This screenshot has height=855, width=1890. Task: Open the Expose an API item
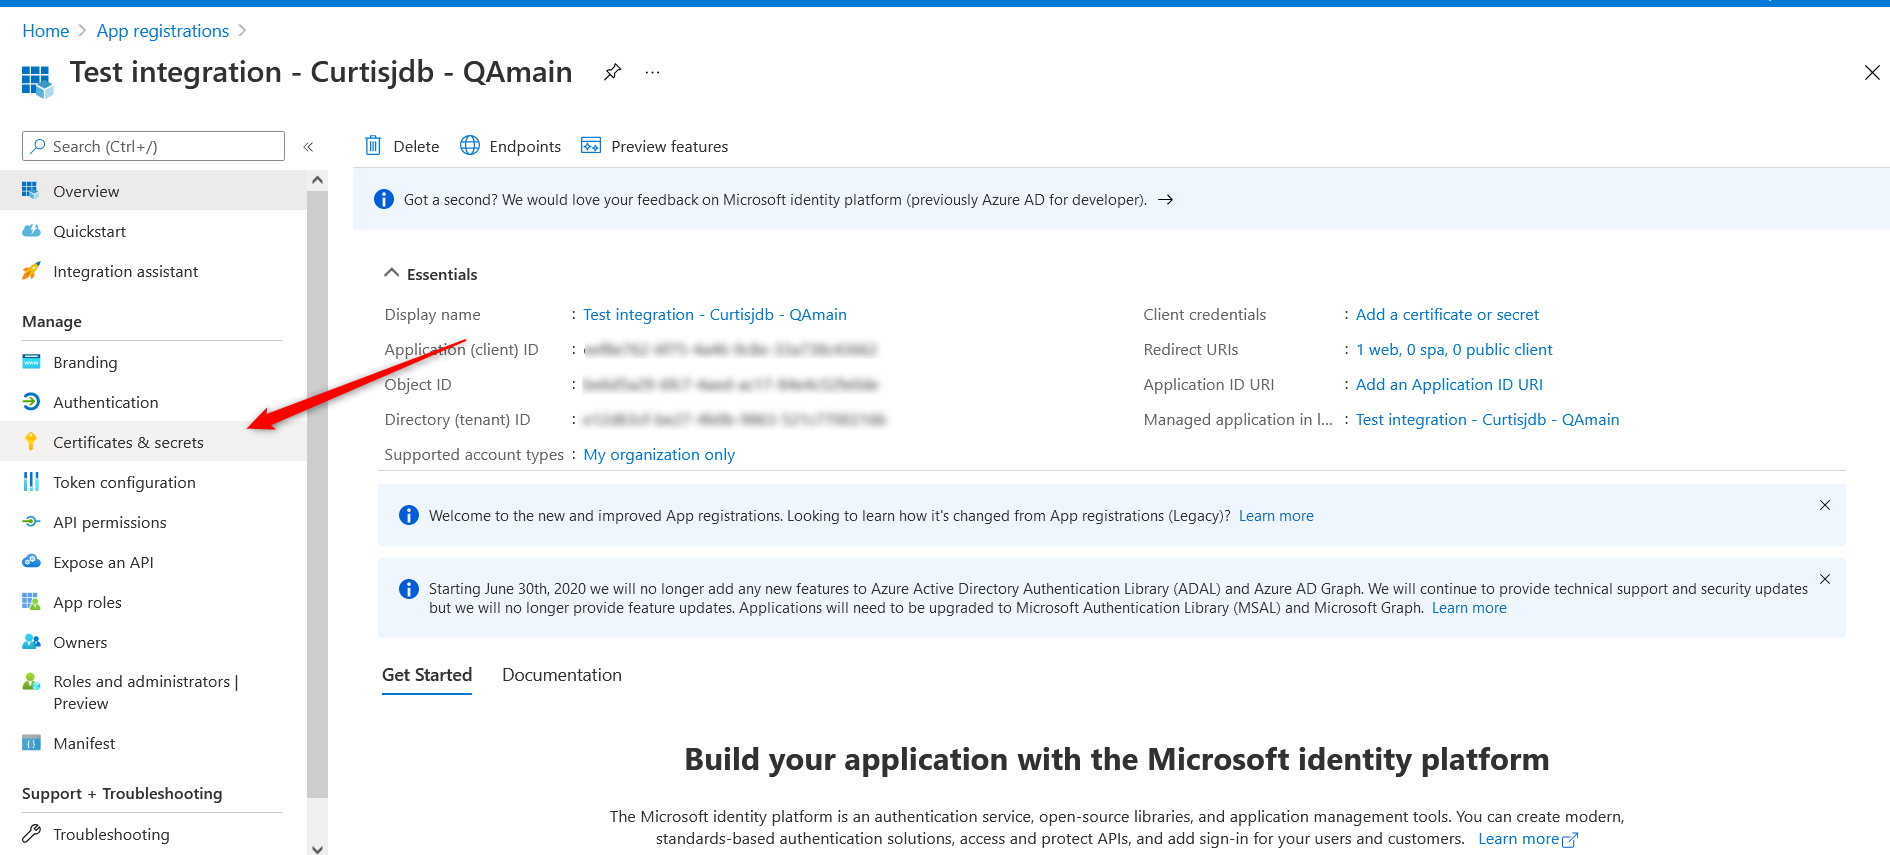(153, 561)
